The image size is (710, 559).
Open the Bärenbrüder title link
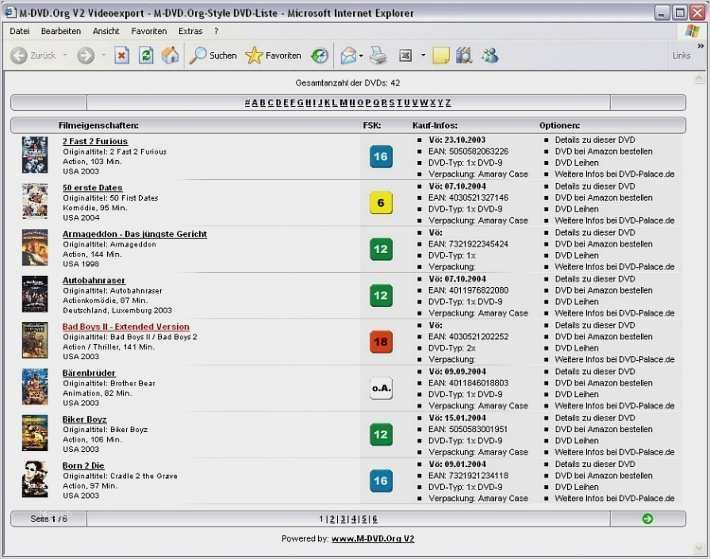(x=89, y=373)
